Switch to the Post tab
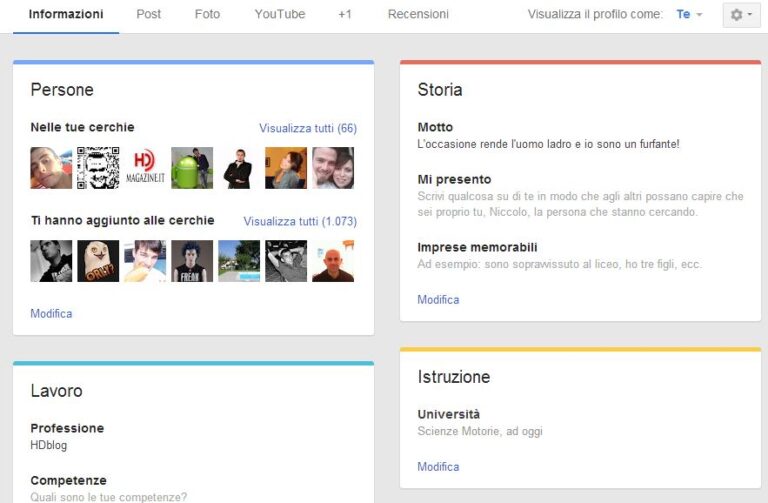The width and height of the screenshot is (768, 503). [x=149, y=15]
